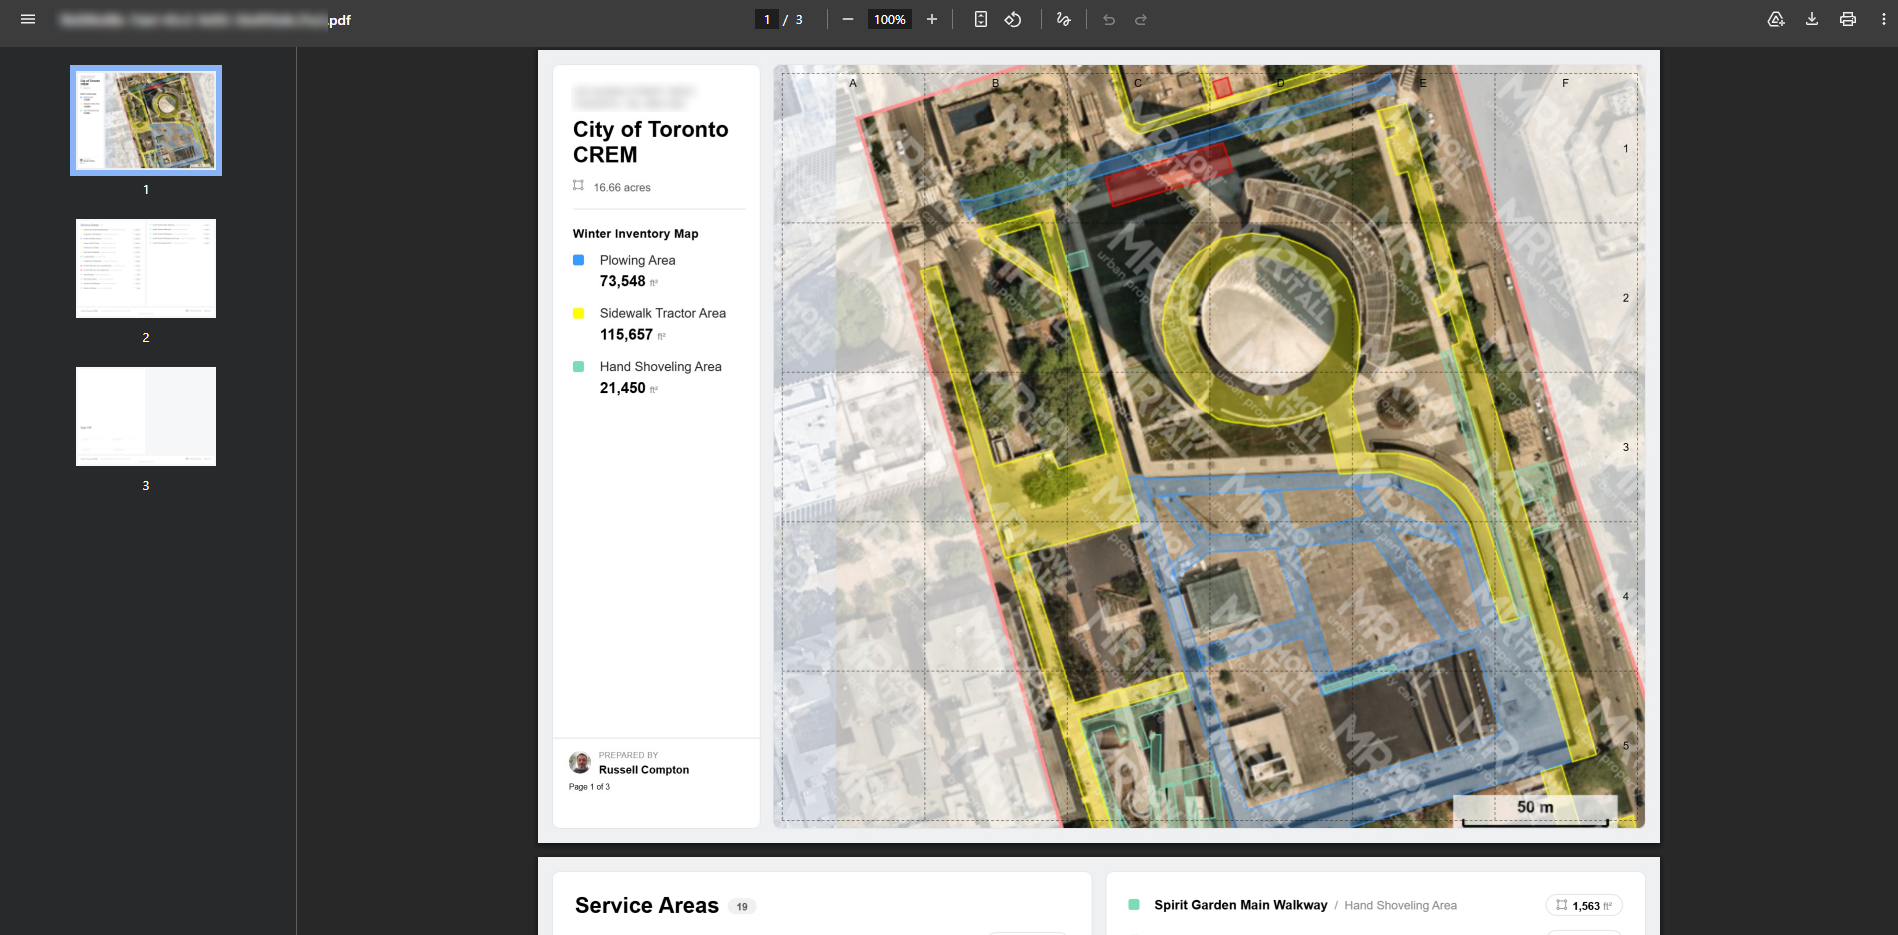The height and width of the screenshot is (935, 1898).
Task: Click the fit to page icon
Action: 981,19
